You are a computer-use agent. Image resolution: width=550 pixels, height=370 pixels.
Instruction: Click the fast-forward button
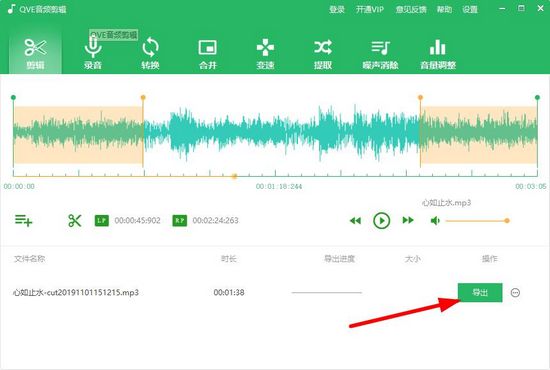click(x=408, y=220)
